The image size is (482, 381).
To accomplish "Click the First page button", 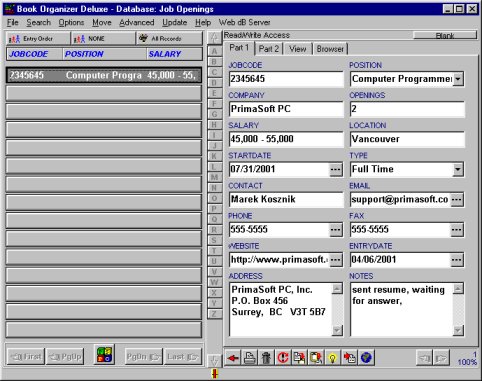I will (x=26, y=357).
